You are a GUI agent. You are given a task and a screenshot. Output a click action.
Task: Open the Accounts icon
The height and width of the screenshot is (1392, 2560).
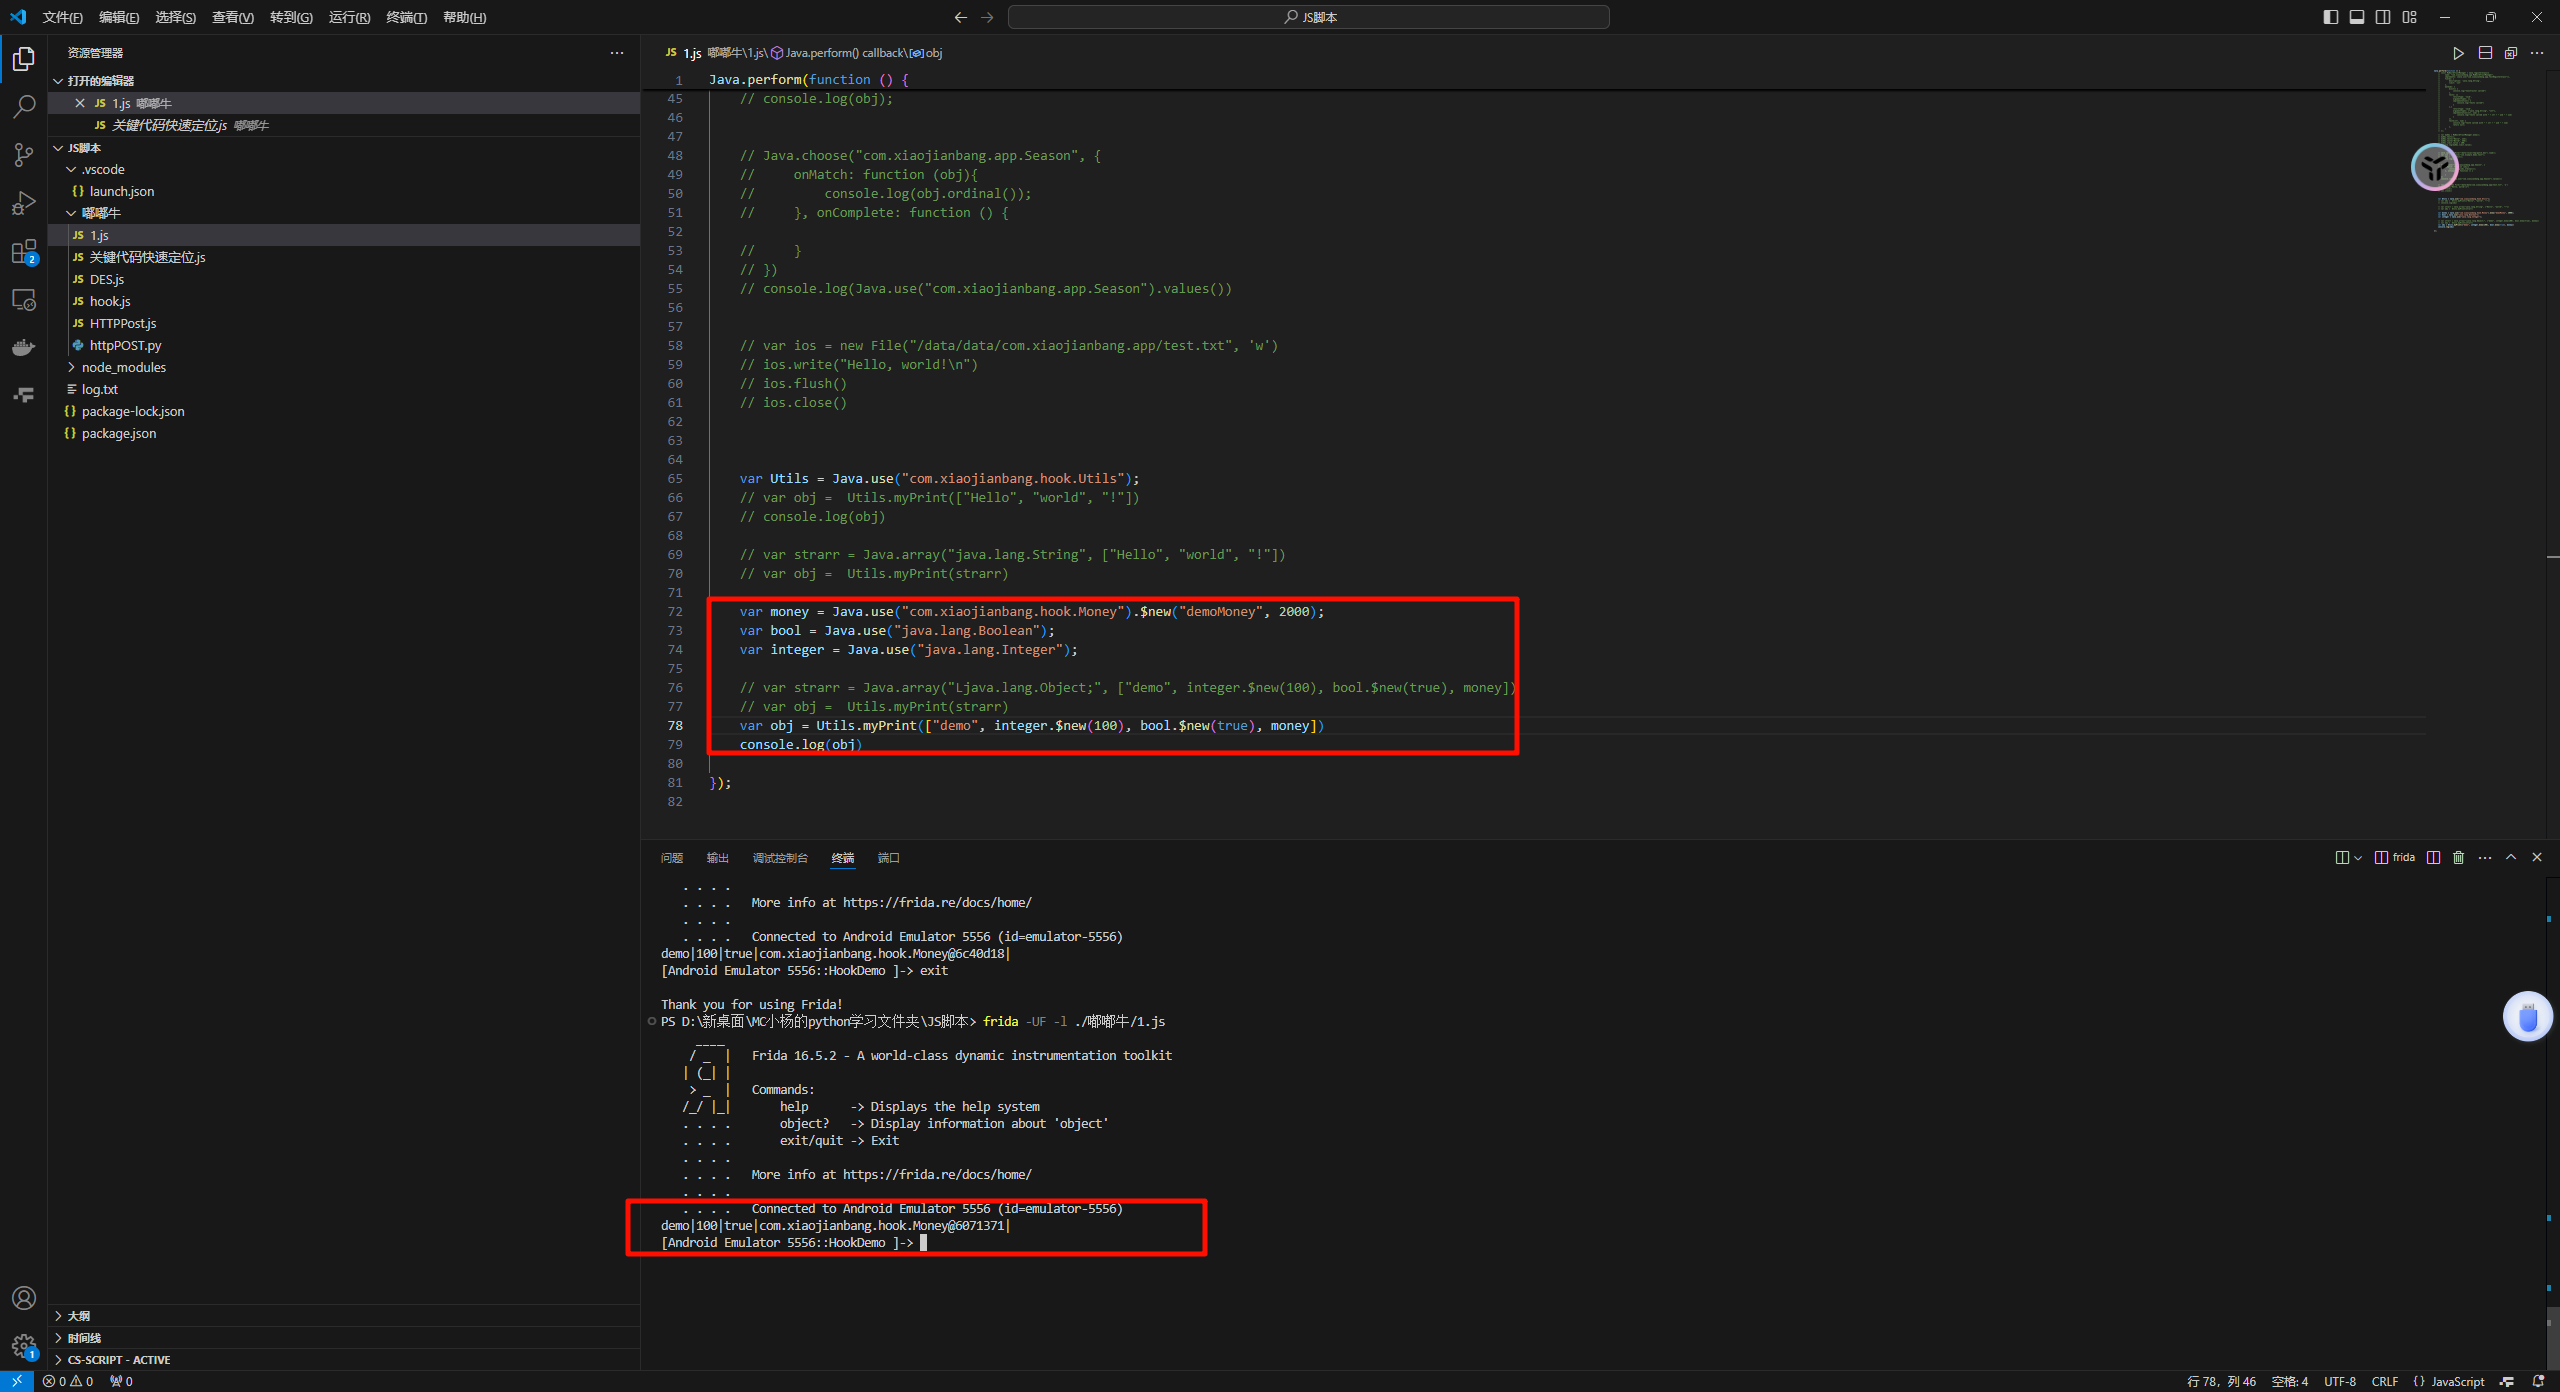[24, 1298]
